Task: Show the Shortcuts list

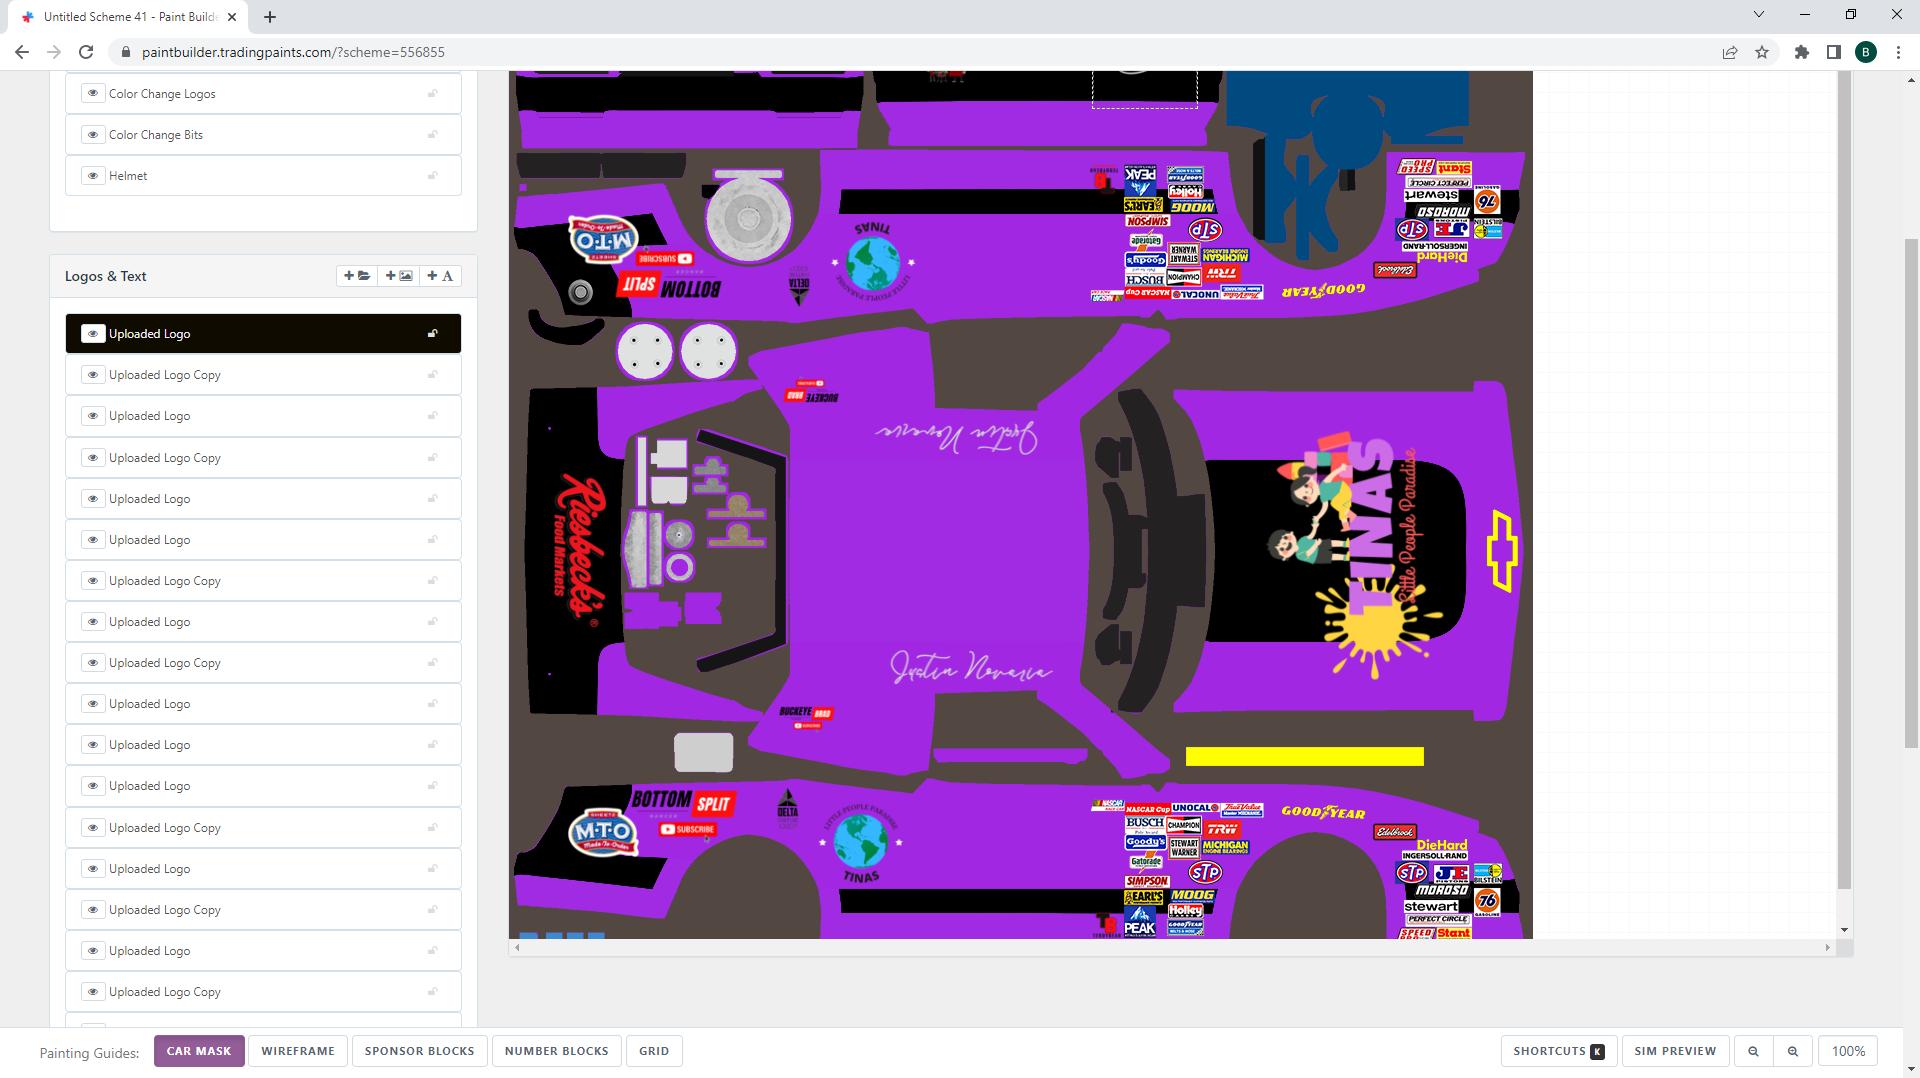Action: 1558,1051
